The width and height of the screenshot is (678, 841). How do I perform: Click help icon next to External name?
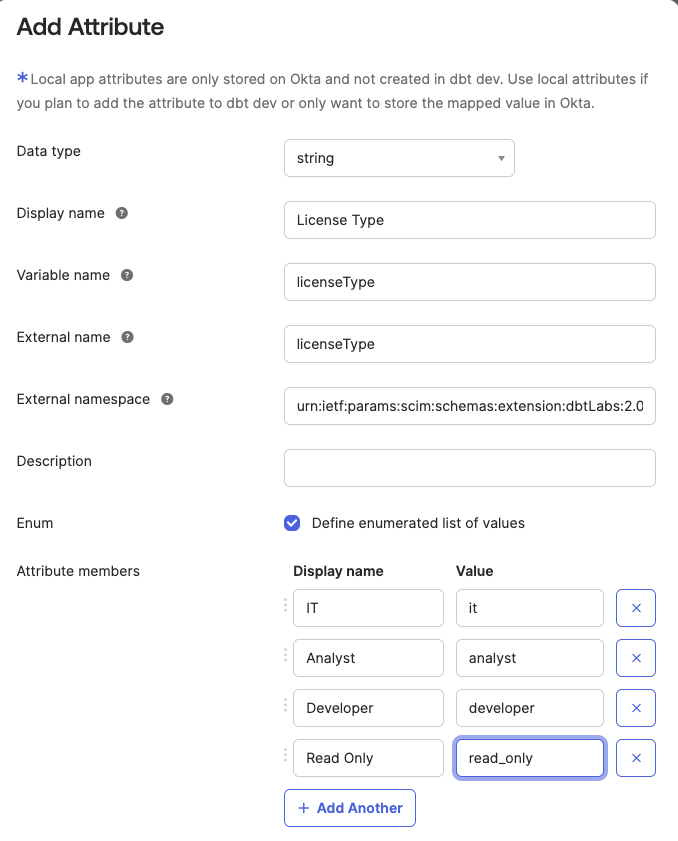pyautogui.click(x=128, y=337)
